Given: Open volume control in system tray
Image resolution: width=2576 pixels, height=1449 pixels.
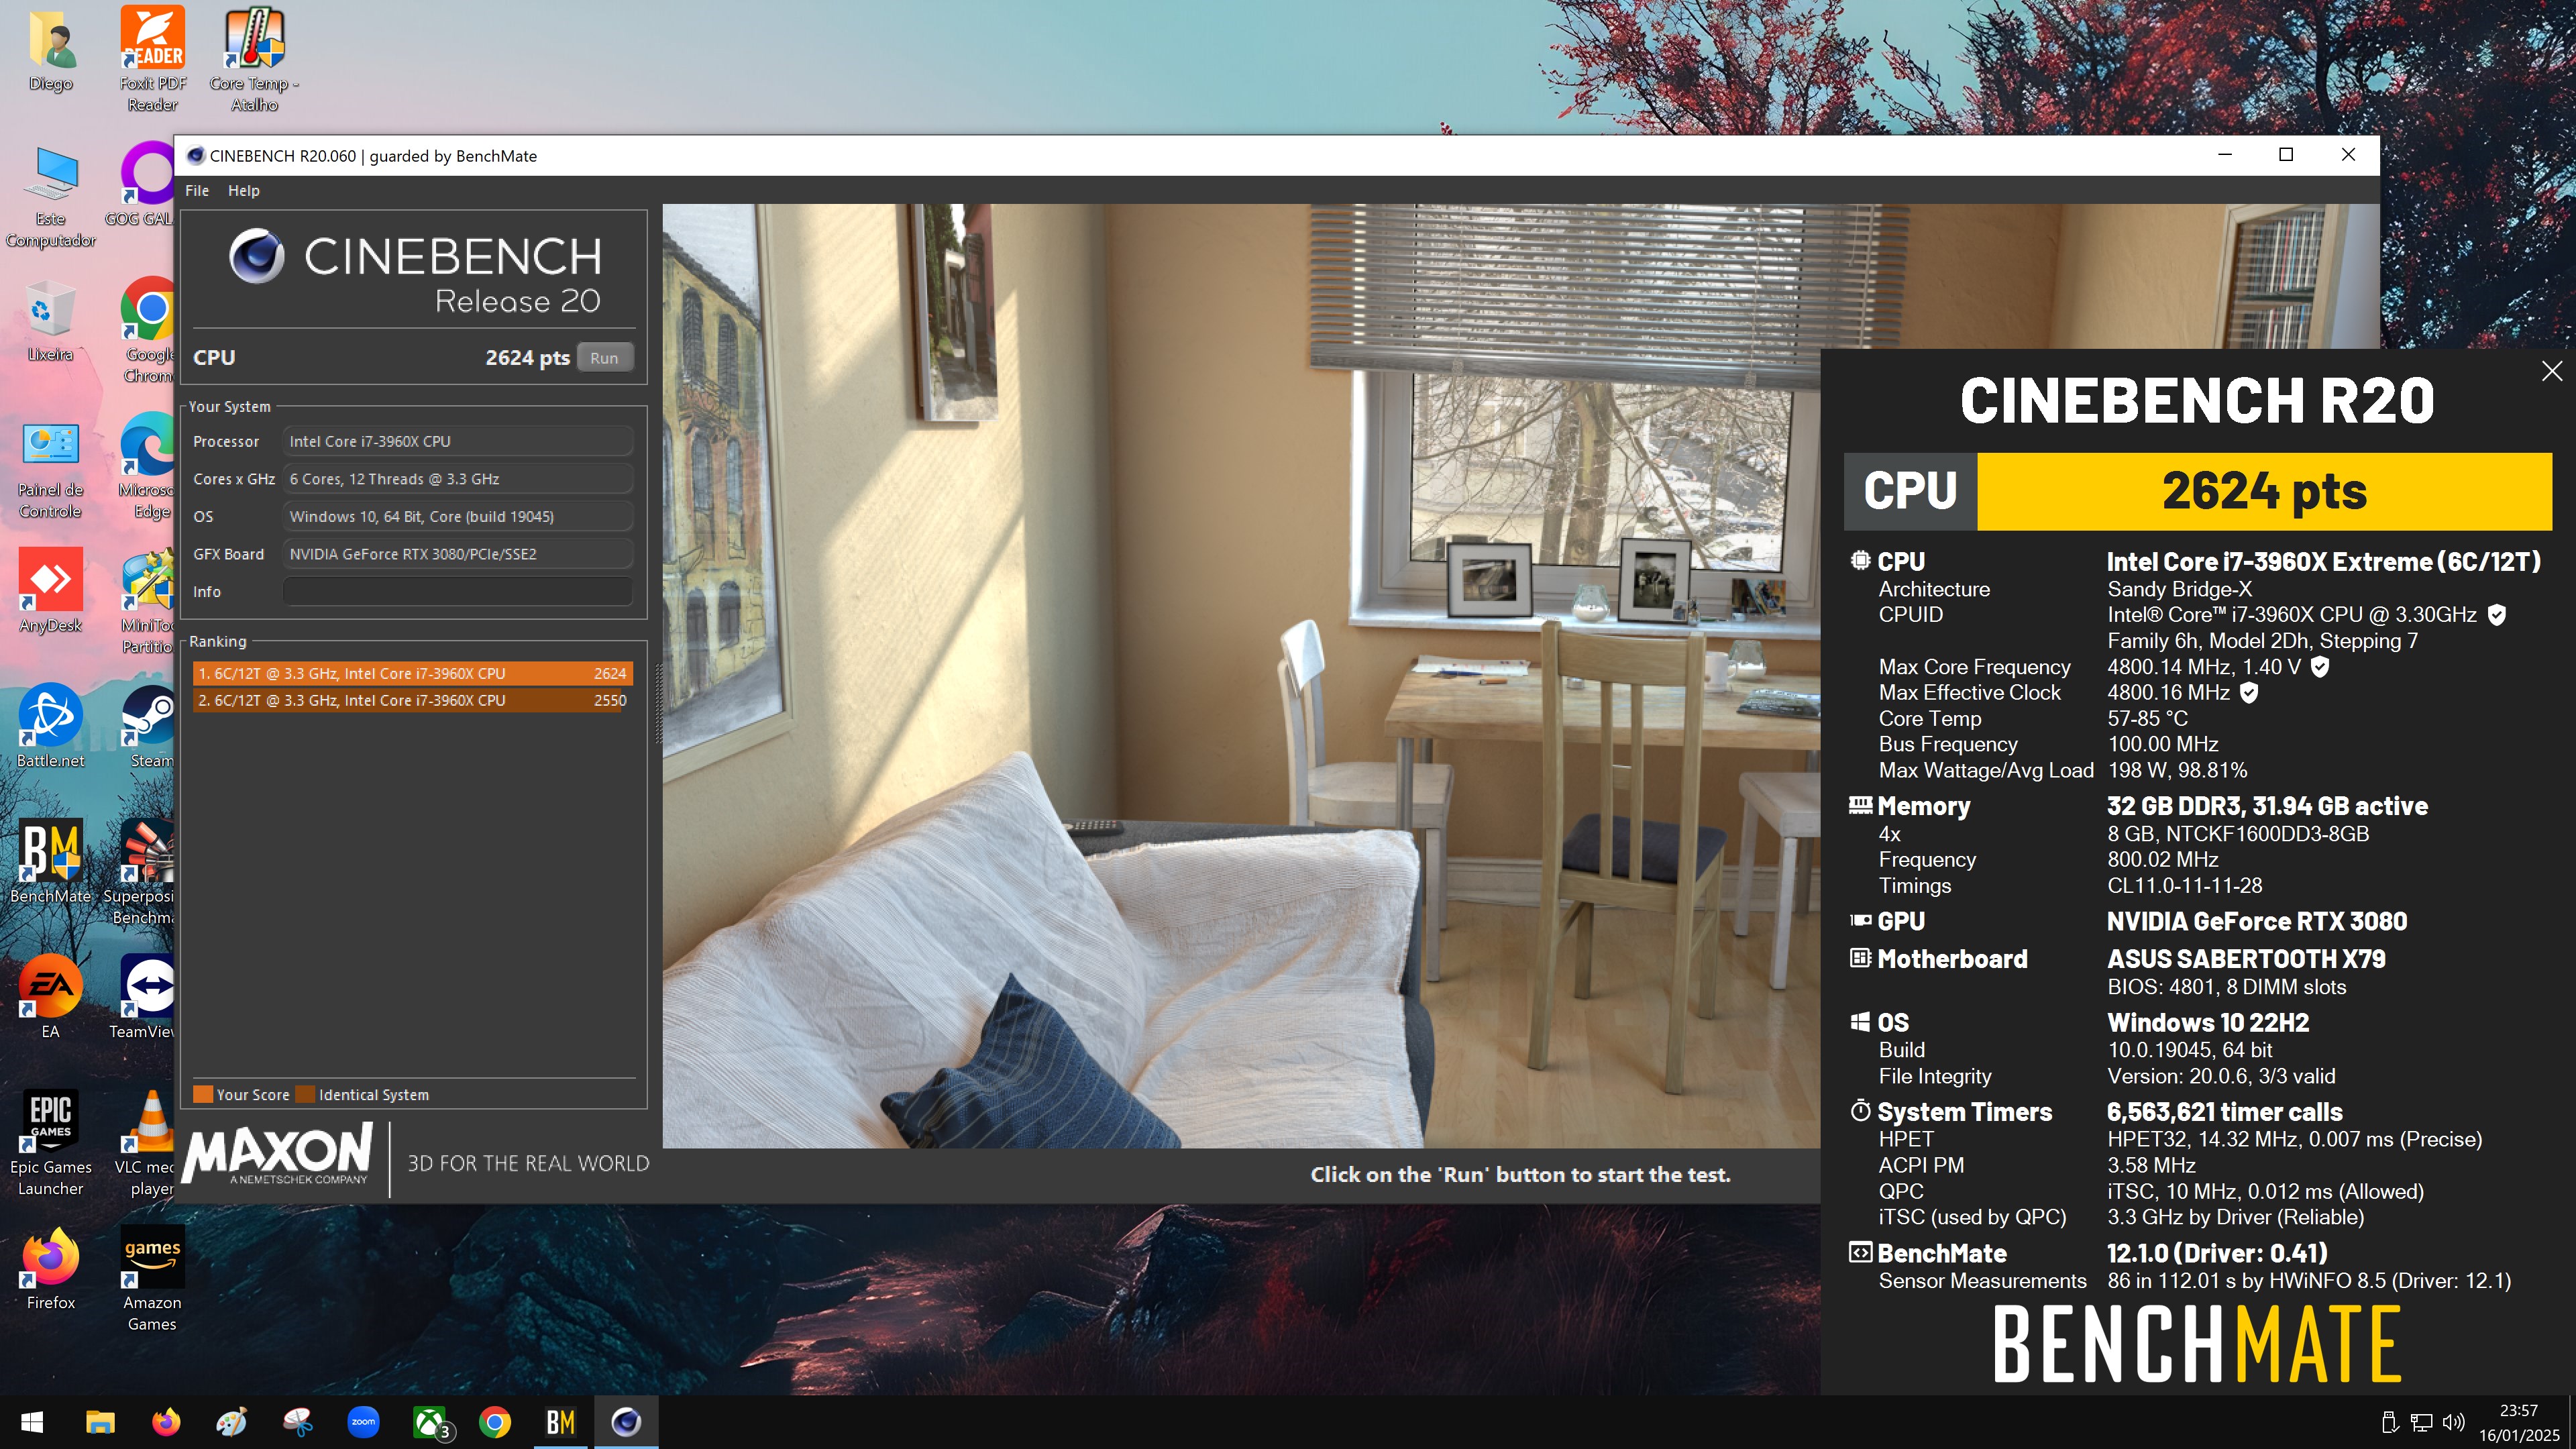Looking at the screenshot, I should coord(2453,1422).
